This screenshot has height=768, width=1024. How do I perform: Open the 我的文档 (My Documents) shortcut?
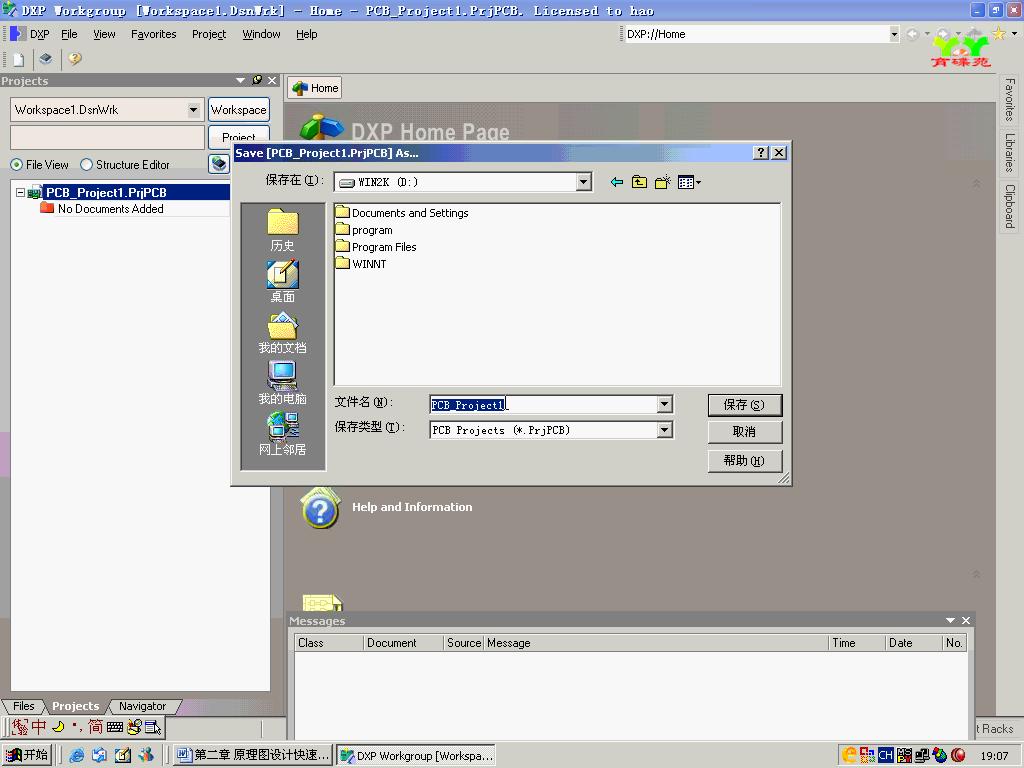tap(282, 333)
